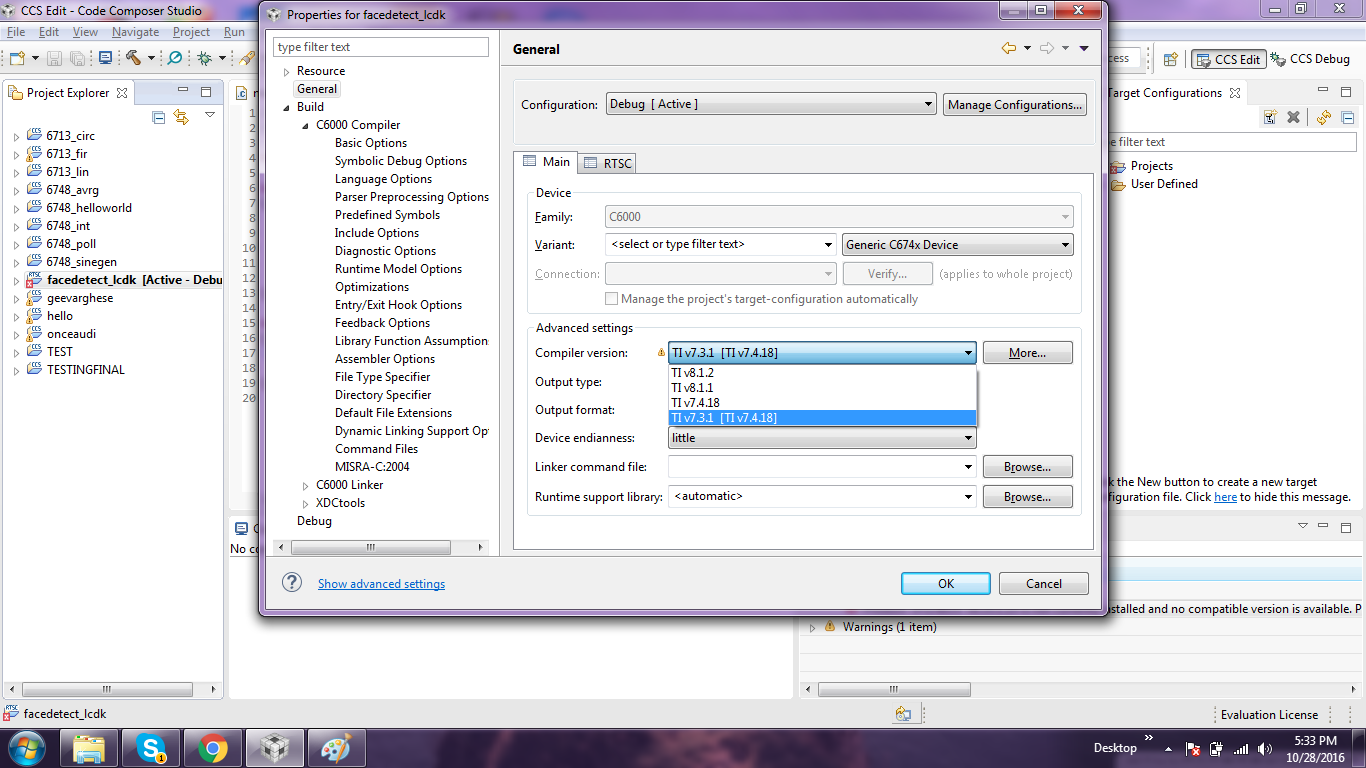Click the Debug bug toolbar icon

[204, 58]
